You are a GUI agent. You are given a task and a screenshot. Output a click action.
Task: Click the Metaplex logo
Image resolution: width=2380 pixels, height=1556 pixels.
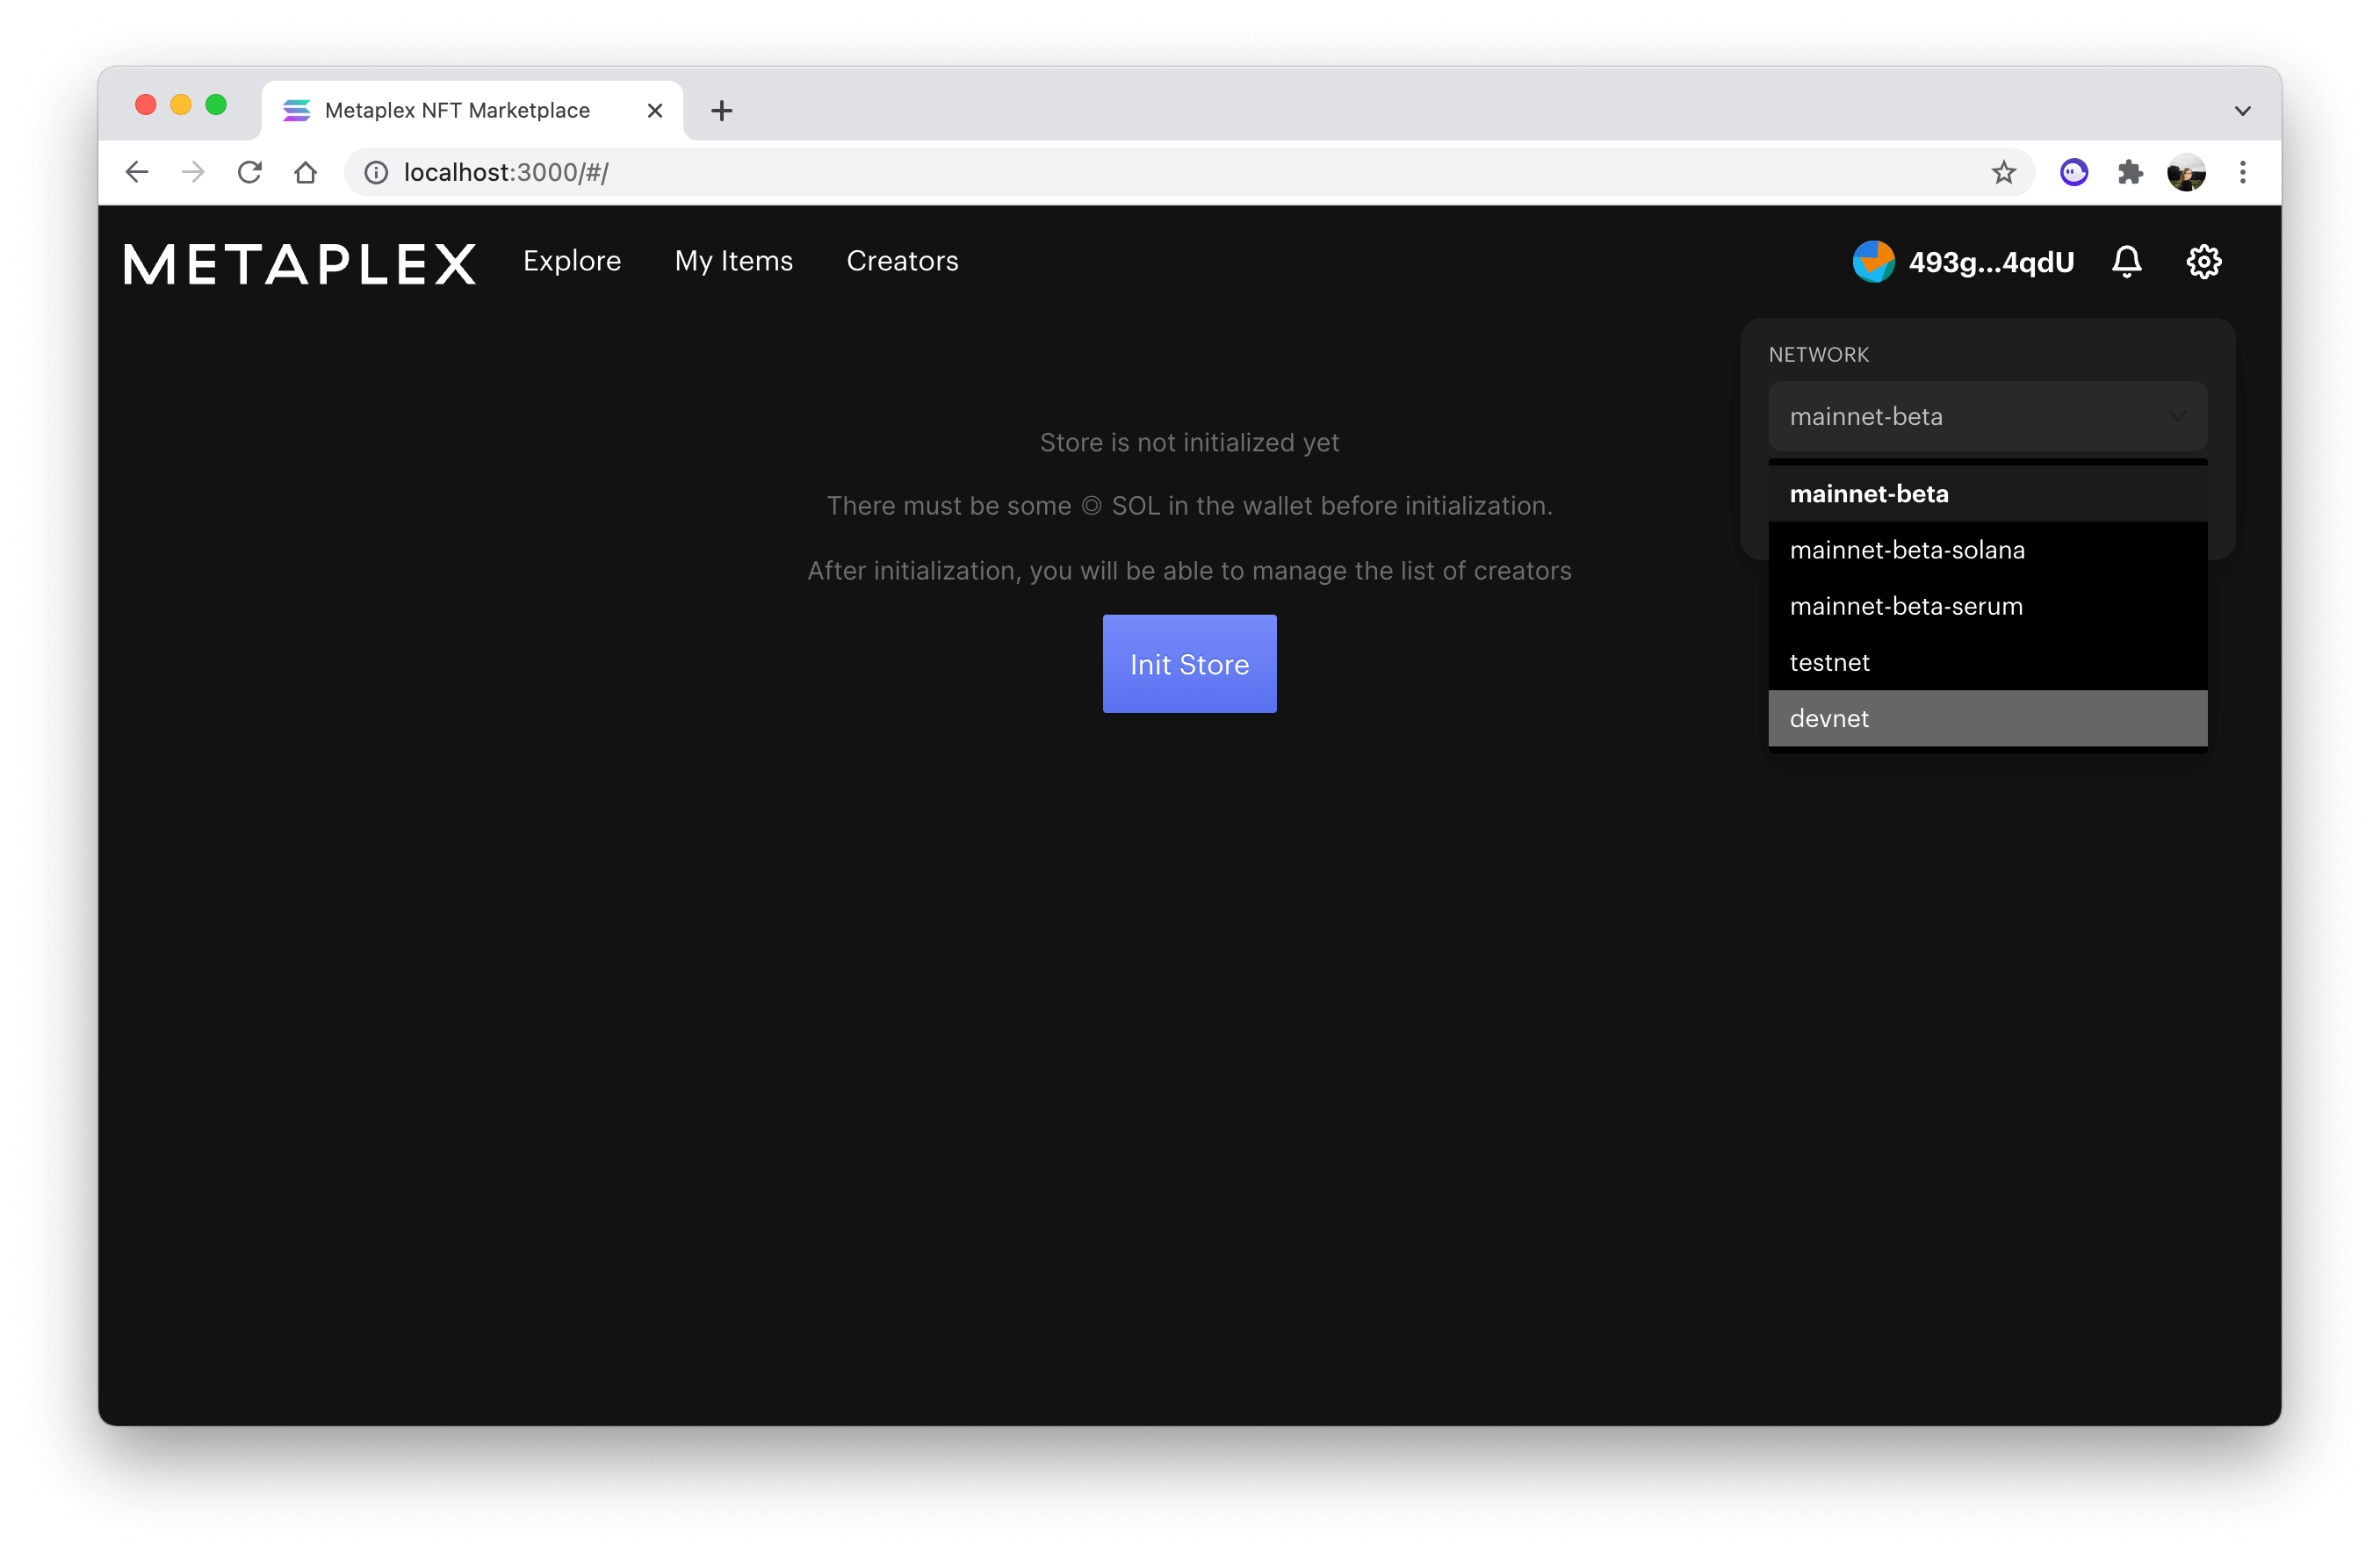point(300,264)
